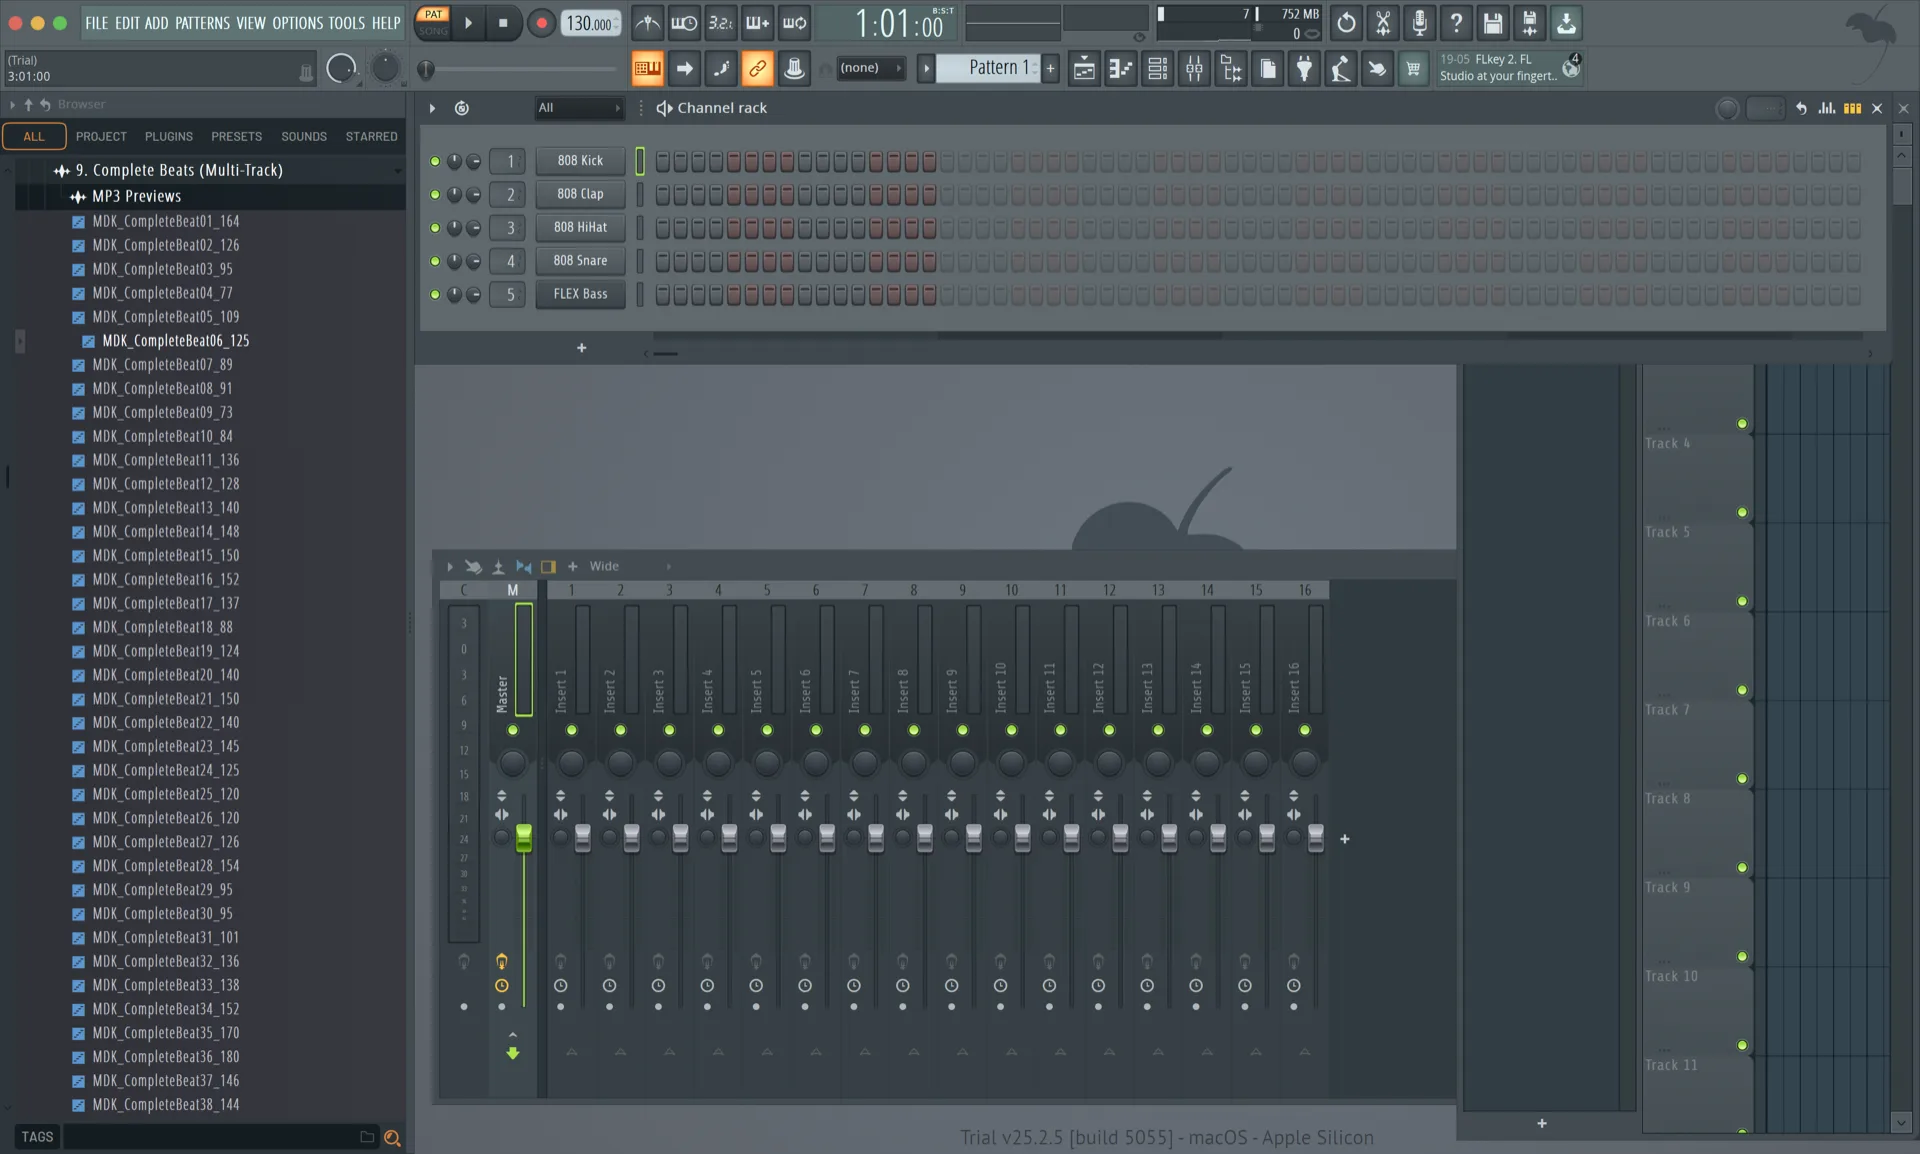Click the song position slider below tempo

[x=518, y=69]
